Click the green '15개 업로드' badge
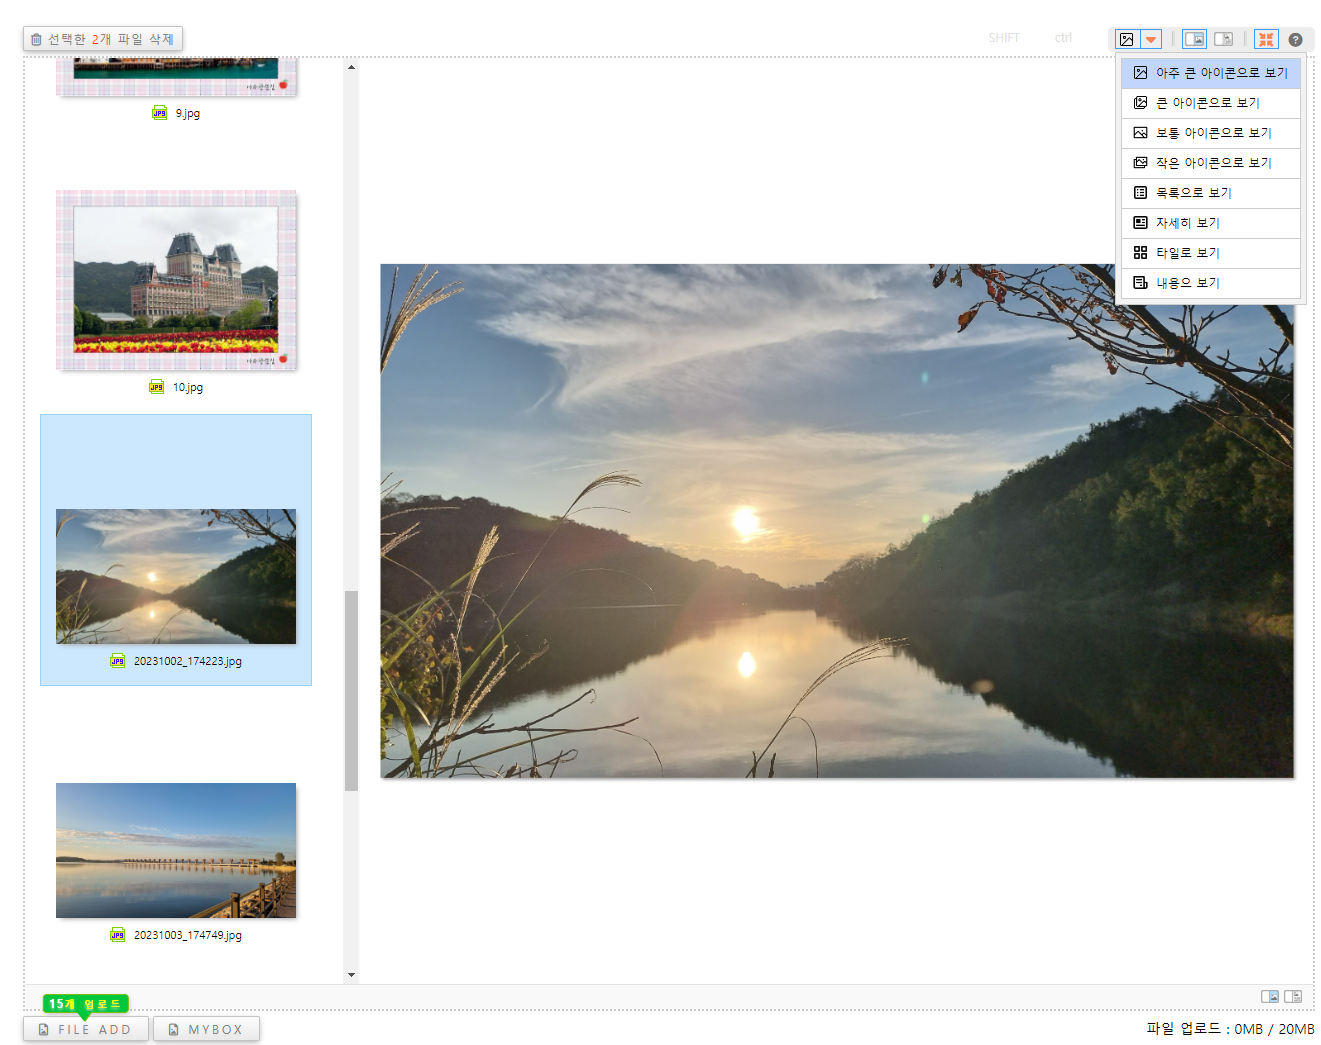The image size is (1321, 1045). (x=86, y=1004)
